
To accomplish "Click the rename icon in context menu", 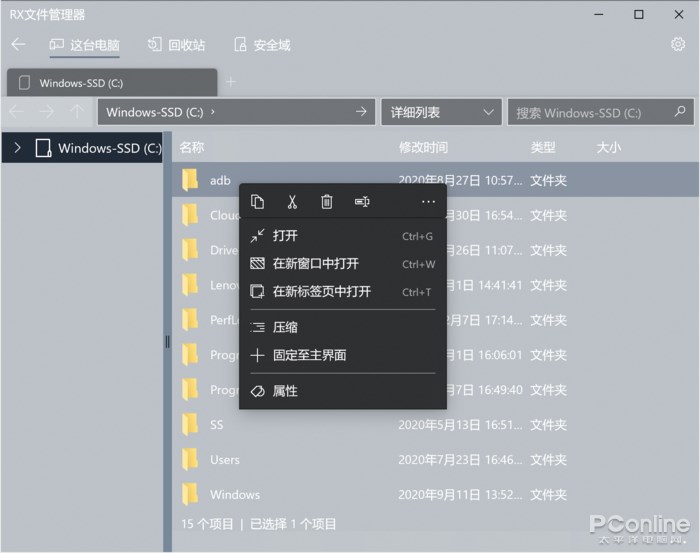I will pos(362,202).
